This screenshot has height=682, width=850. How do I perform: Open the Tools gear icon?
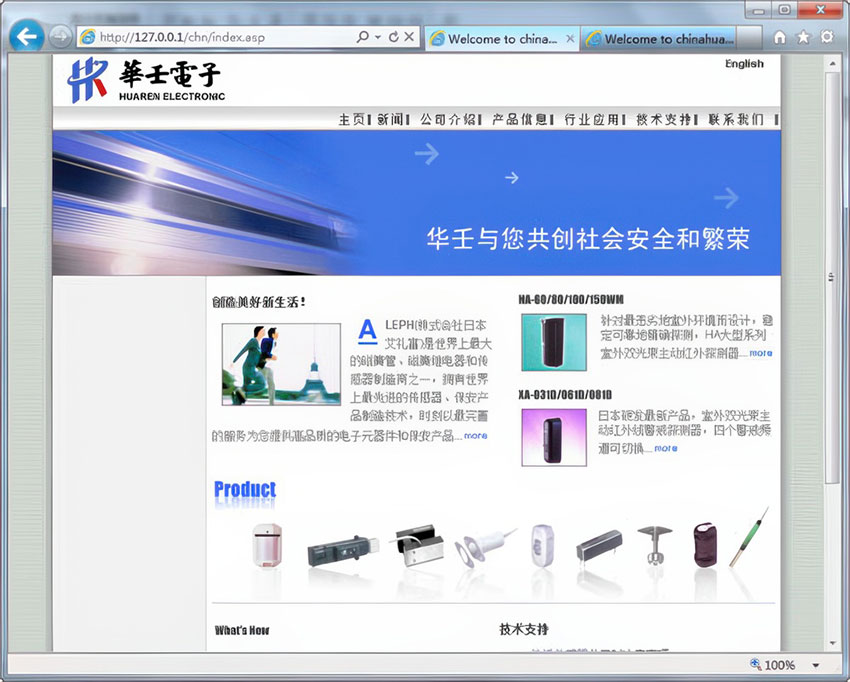(x=827, y=38)
